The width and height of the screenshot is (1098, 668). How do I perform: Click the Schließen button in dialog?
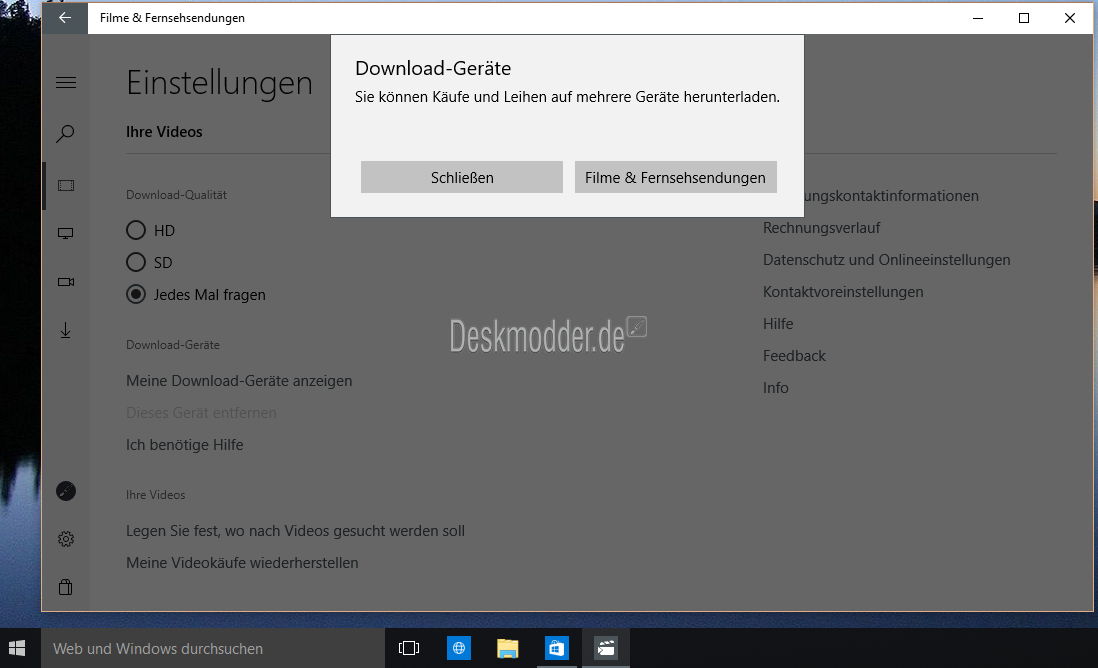tap(461, 177)
